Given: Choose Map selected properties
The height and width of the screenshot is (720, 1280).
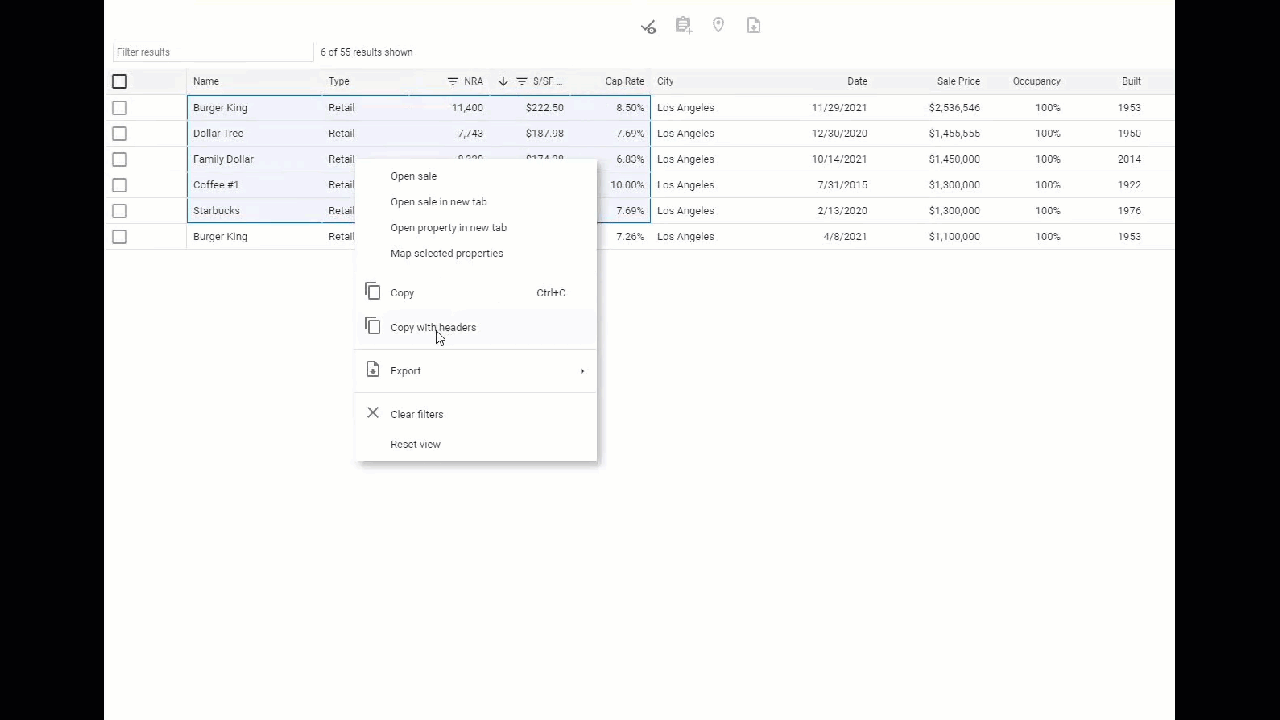Looking at the screenshot, I should point(446,253).
